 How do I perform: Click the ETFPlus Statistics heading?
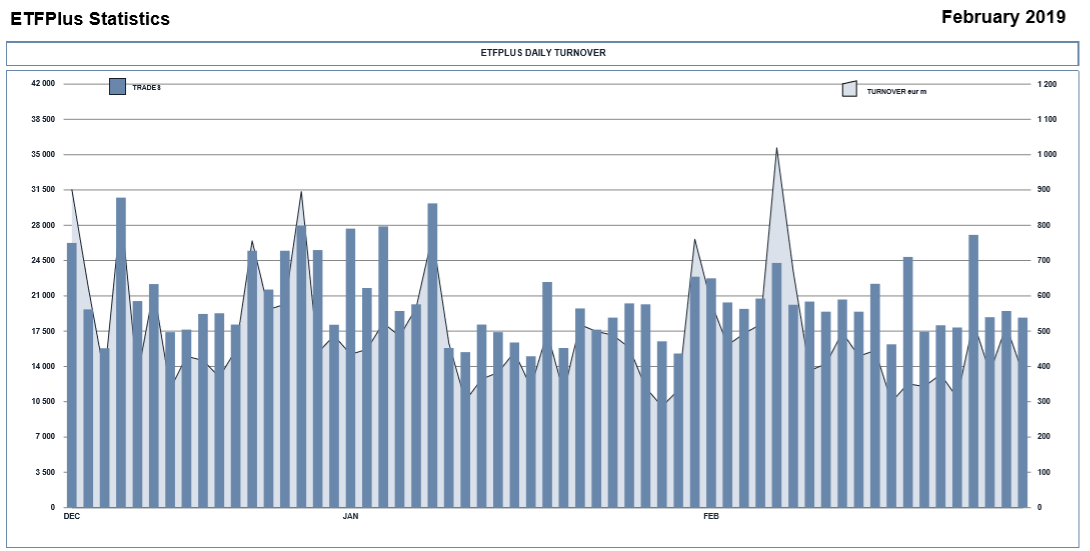90,19
